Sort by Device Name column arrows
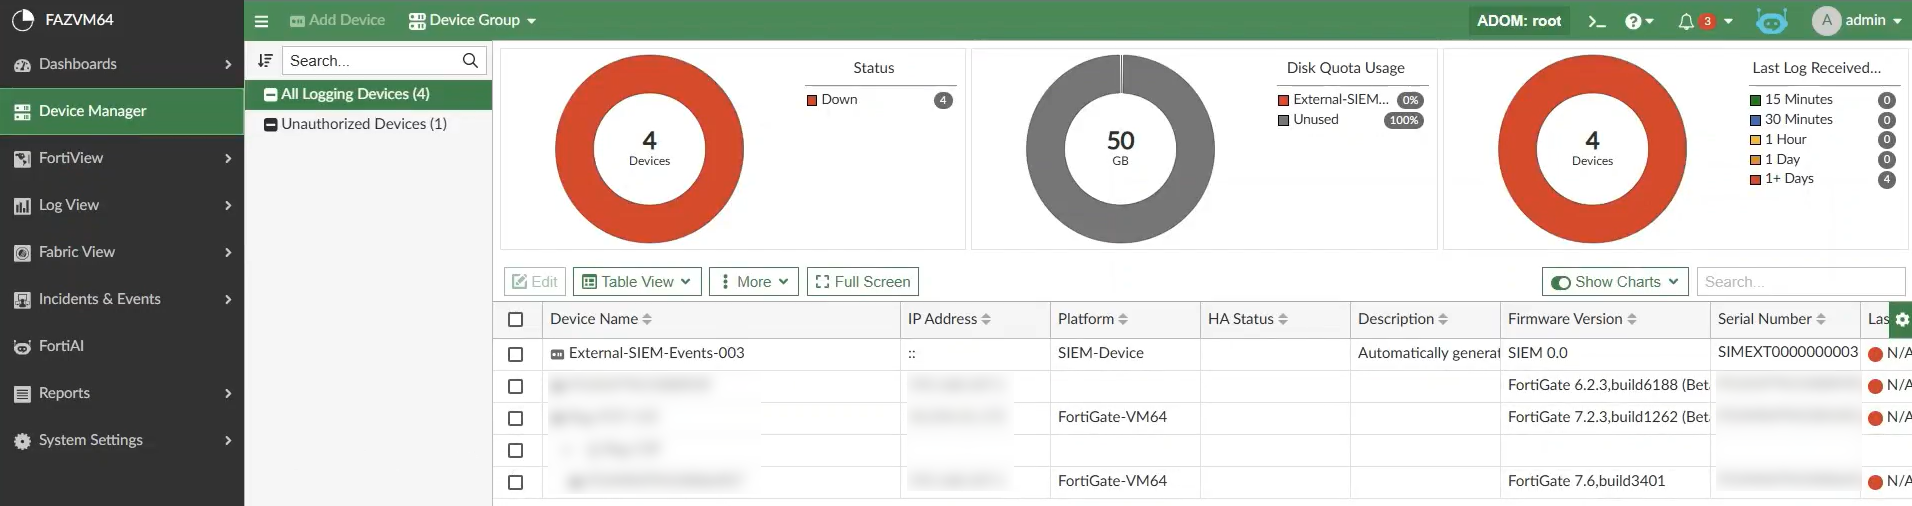 coord(647,319)
